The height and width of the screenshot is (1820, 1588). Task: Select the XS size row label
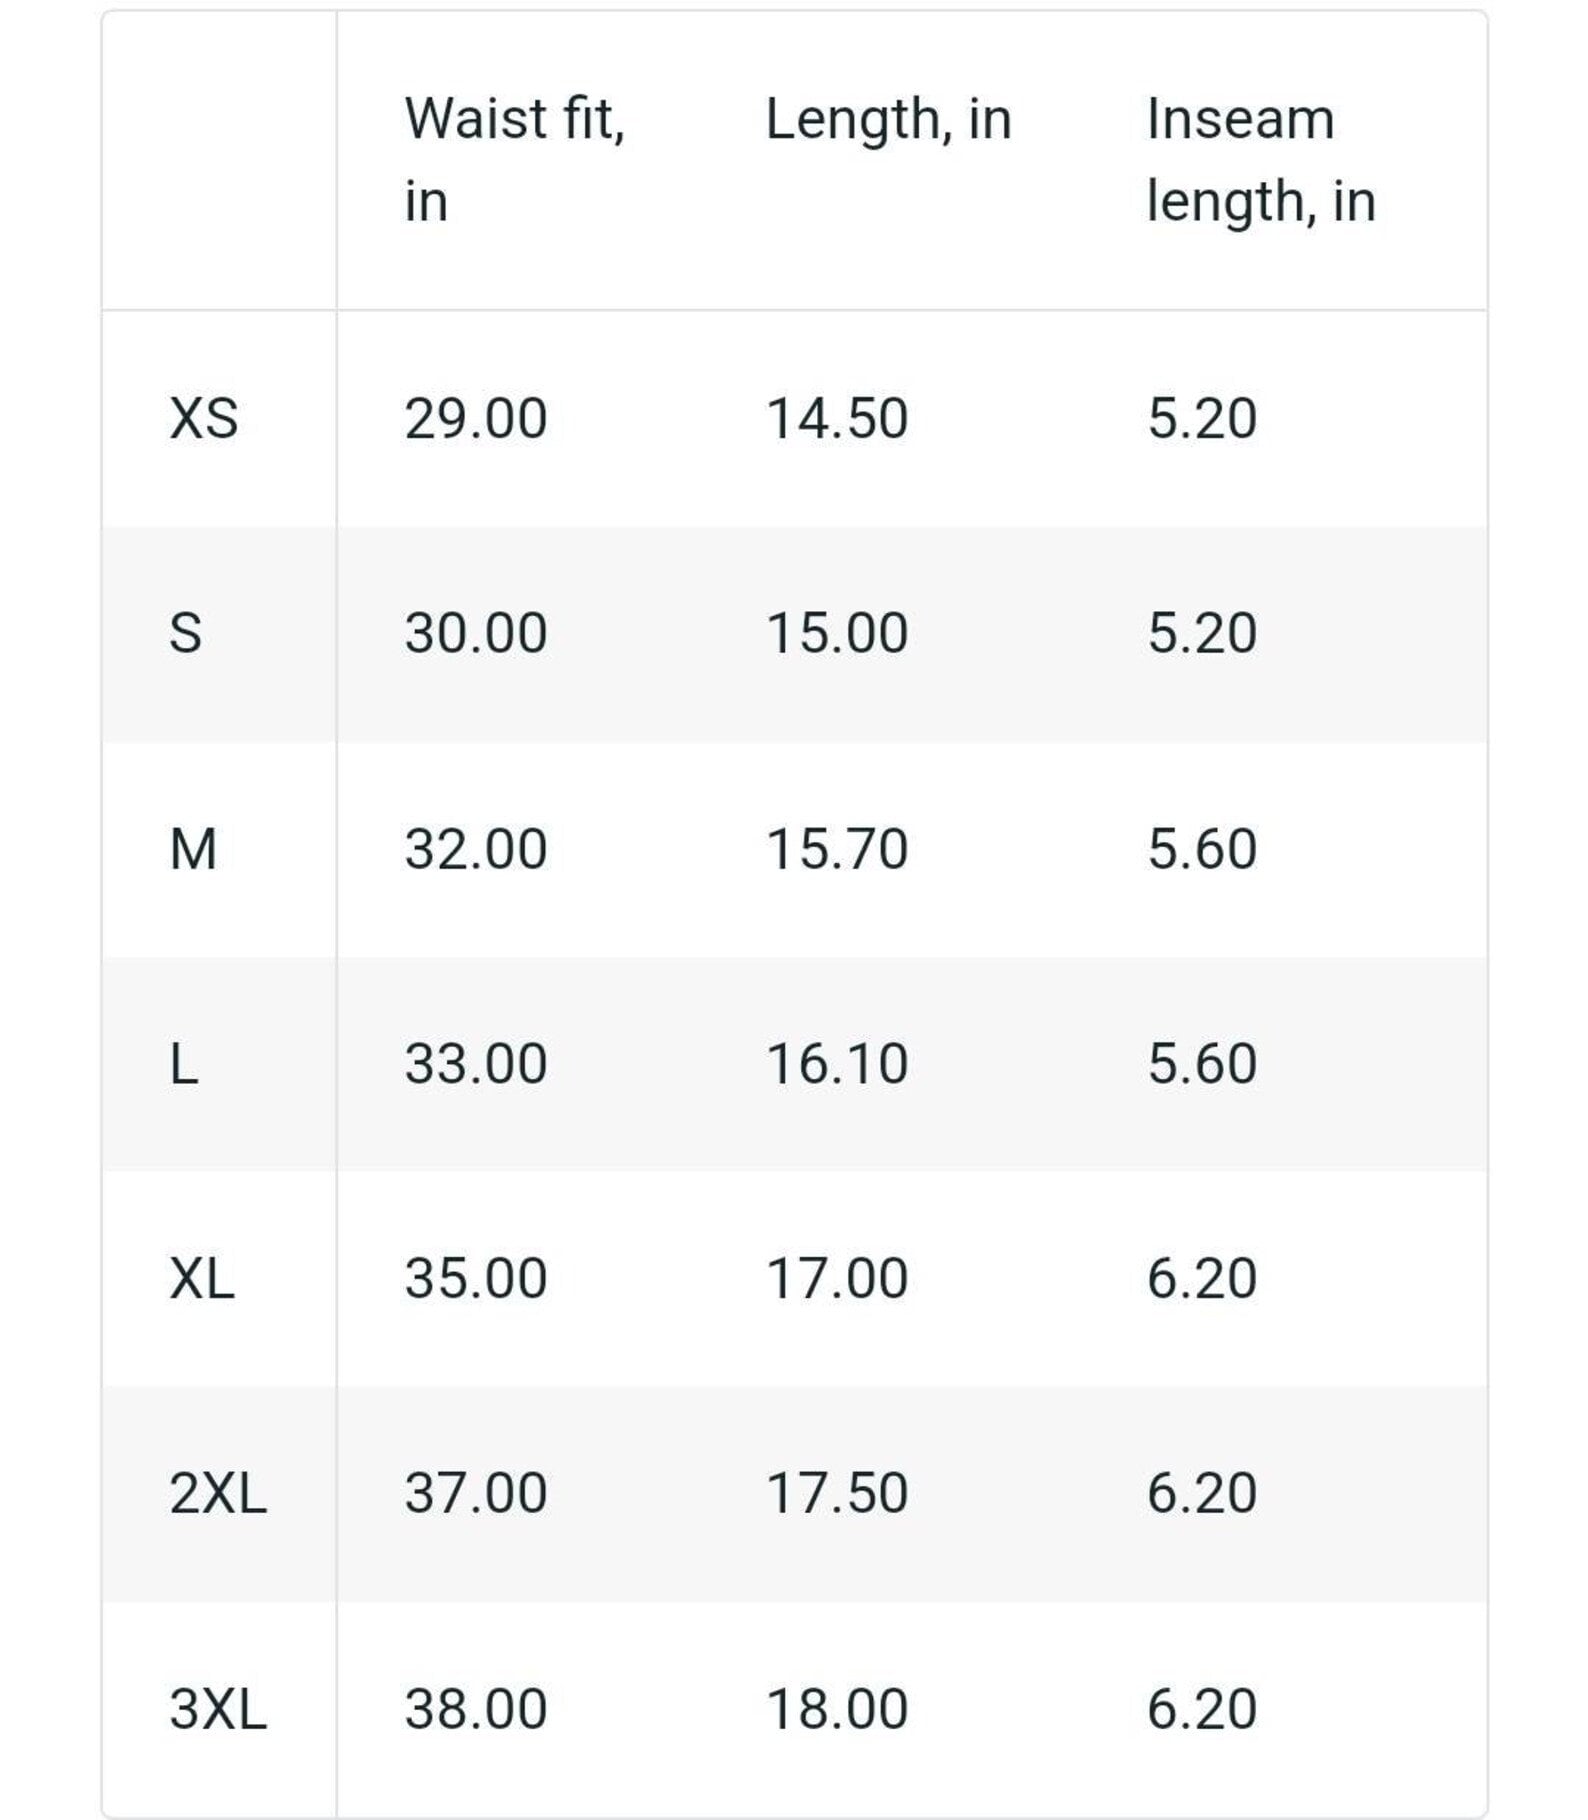pos(204,418)
